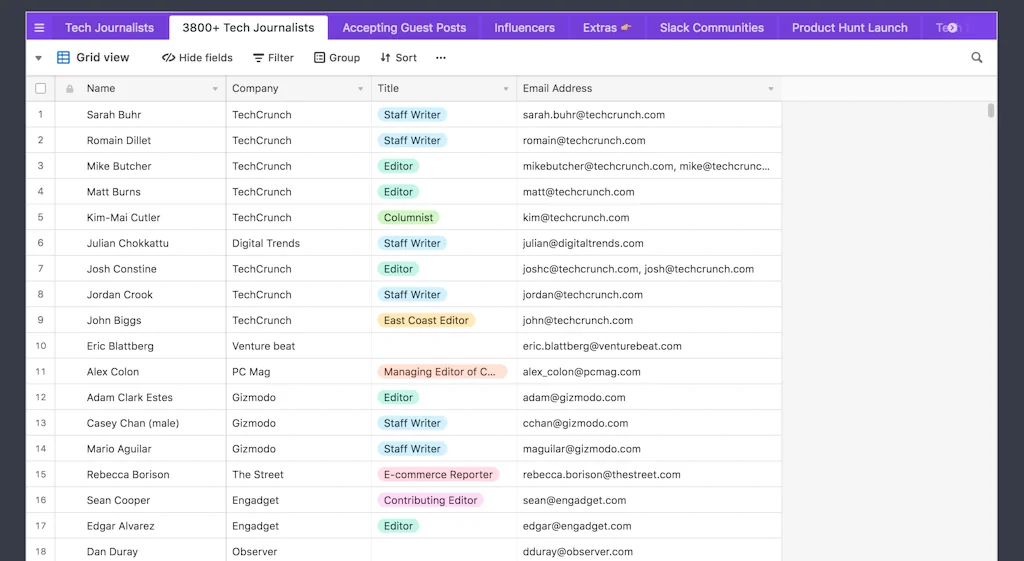Image resolution: width=1024 pixels, height=561 pixels.
Task: Click the empty Title cell for Eric Blattberg
Action: click(x=444, y=346)
